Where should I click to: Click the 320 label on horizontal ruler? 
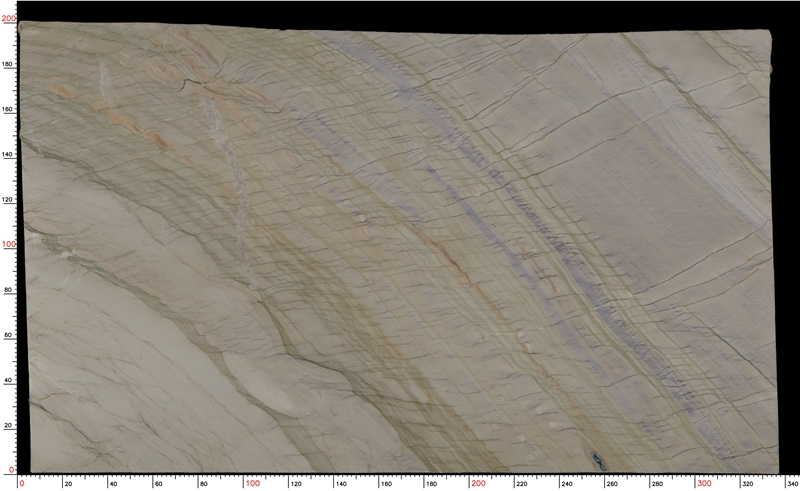coord(747,483)
